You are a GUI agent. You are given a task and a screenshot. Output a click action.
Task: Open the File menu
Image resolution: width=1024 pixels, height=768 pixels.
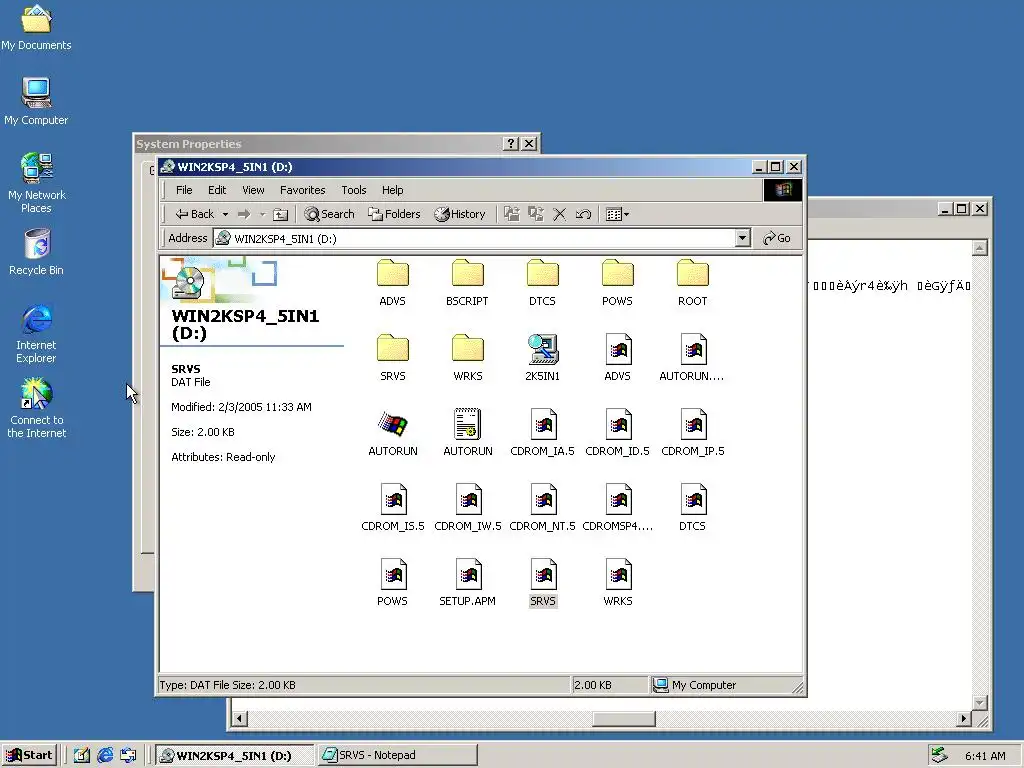[x=184, y=190]
